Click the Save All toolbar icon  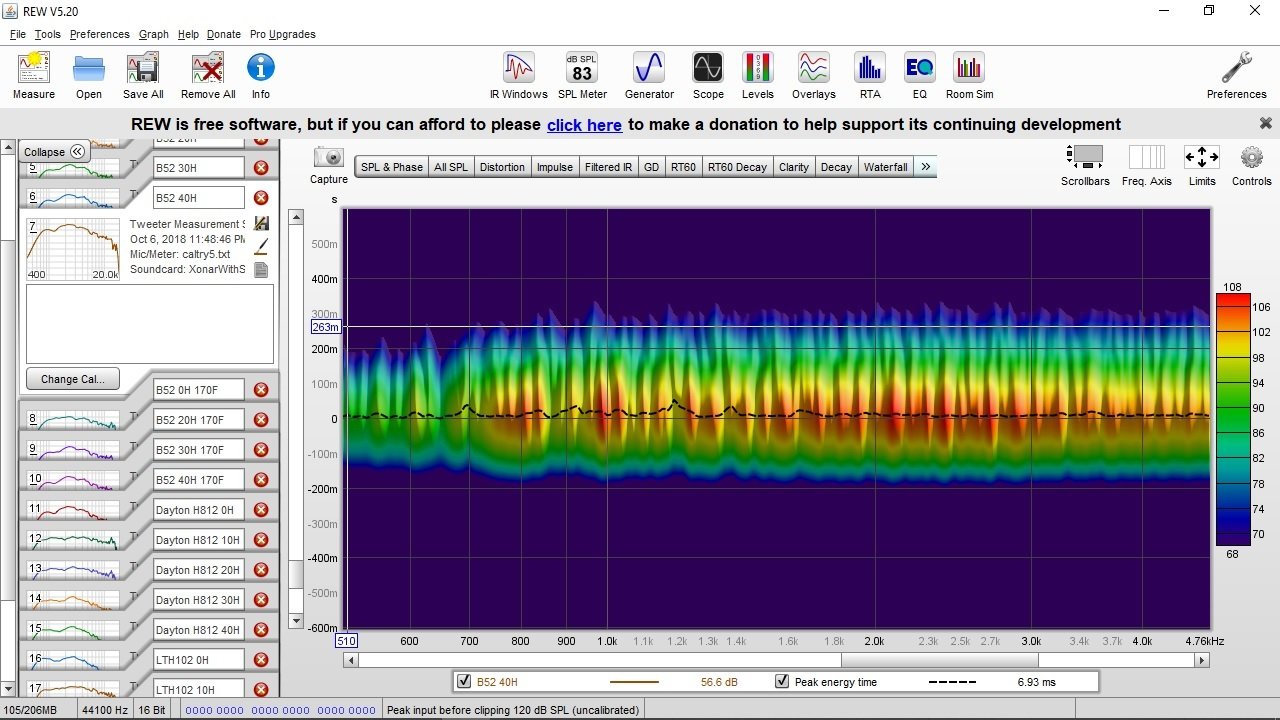point(142,70)
